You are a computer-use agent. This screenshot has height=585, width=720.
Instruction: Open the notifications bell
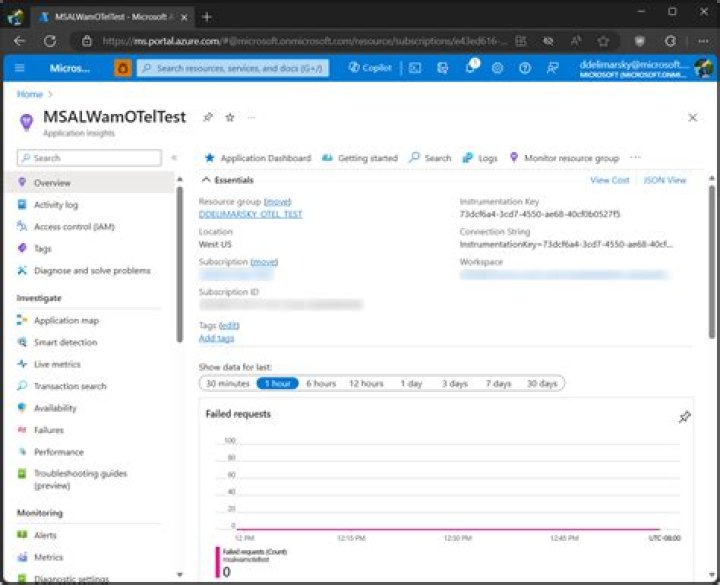pos(471,68)
